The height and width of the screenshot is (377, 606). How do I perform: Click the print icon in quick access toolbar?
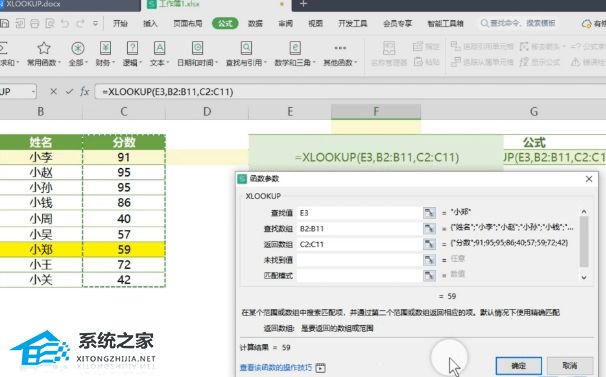[x=35, y=24]
